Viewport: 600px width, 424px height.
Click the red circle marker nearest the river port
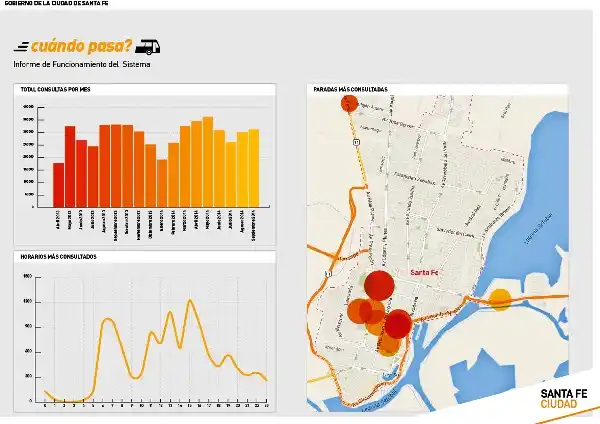(x=398, y=324)
